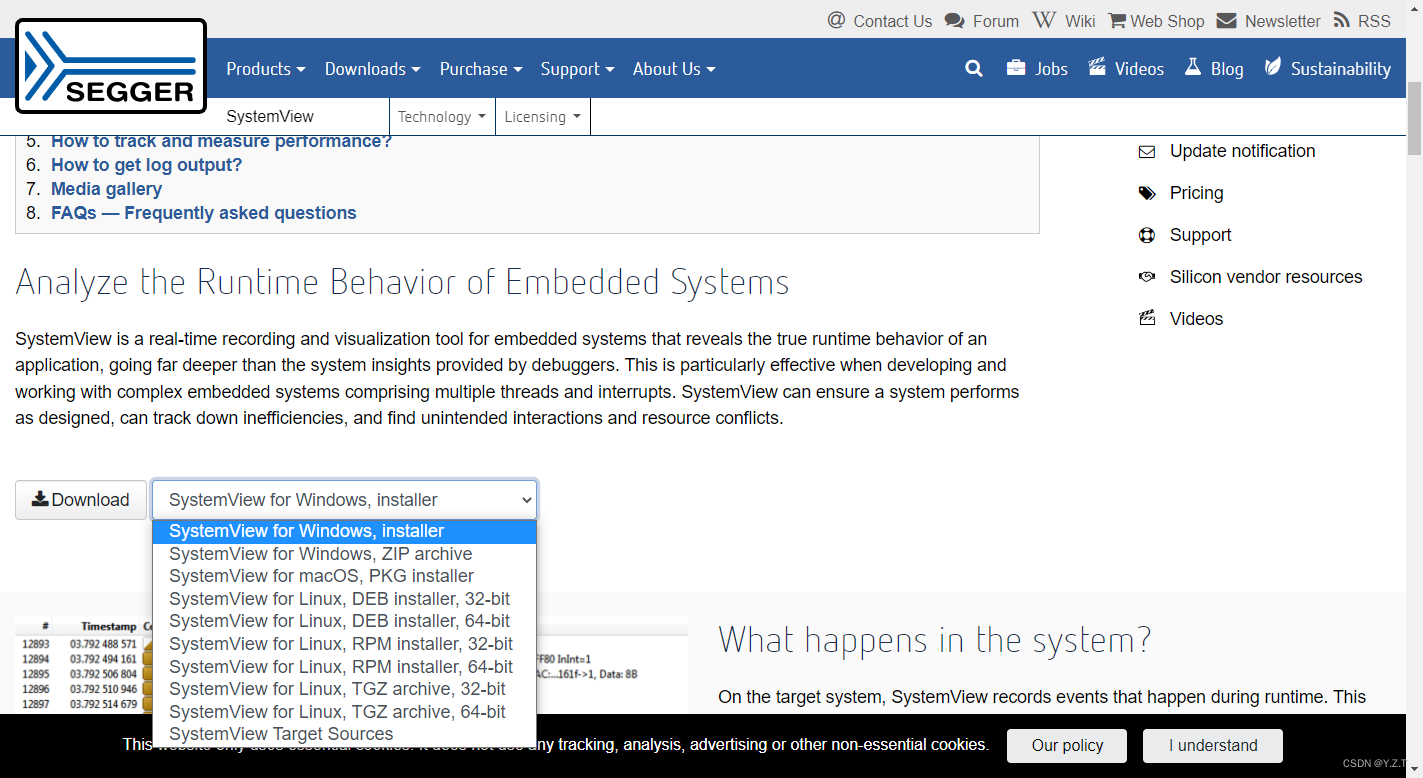Open the Purchase menu
Image resolution: width=1423 pixels, height=778 pixels.
(481, 69)
